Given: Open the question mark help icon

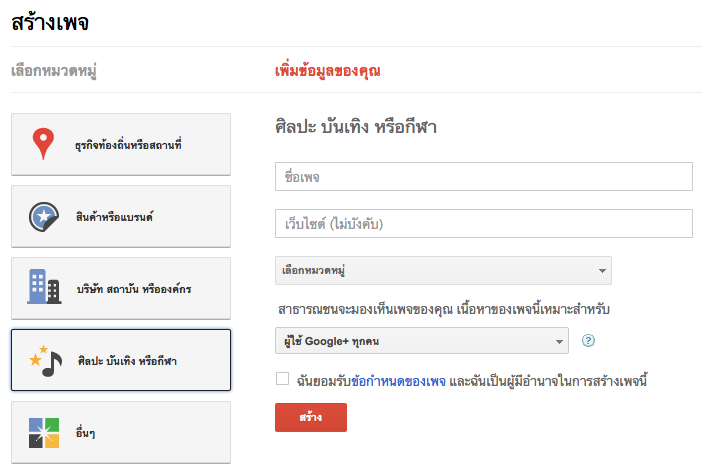Looking at the screenshot, I should (588, 341).
